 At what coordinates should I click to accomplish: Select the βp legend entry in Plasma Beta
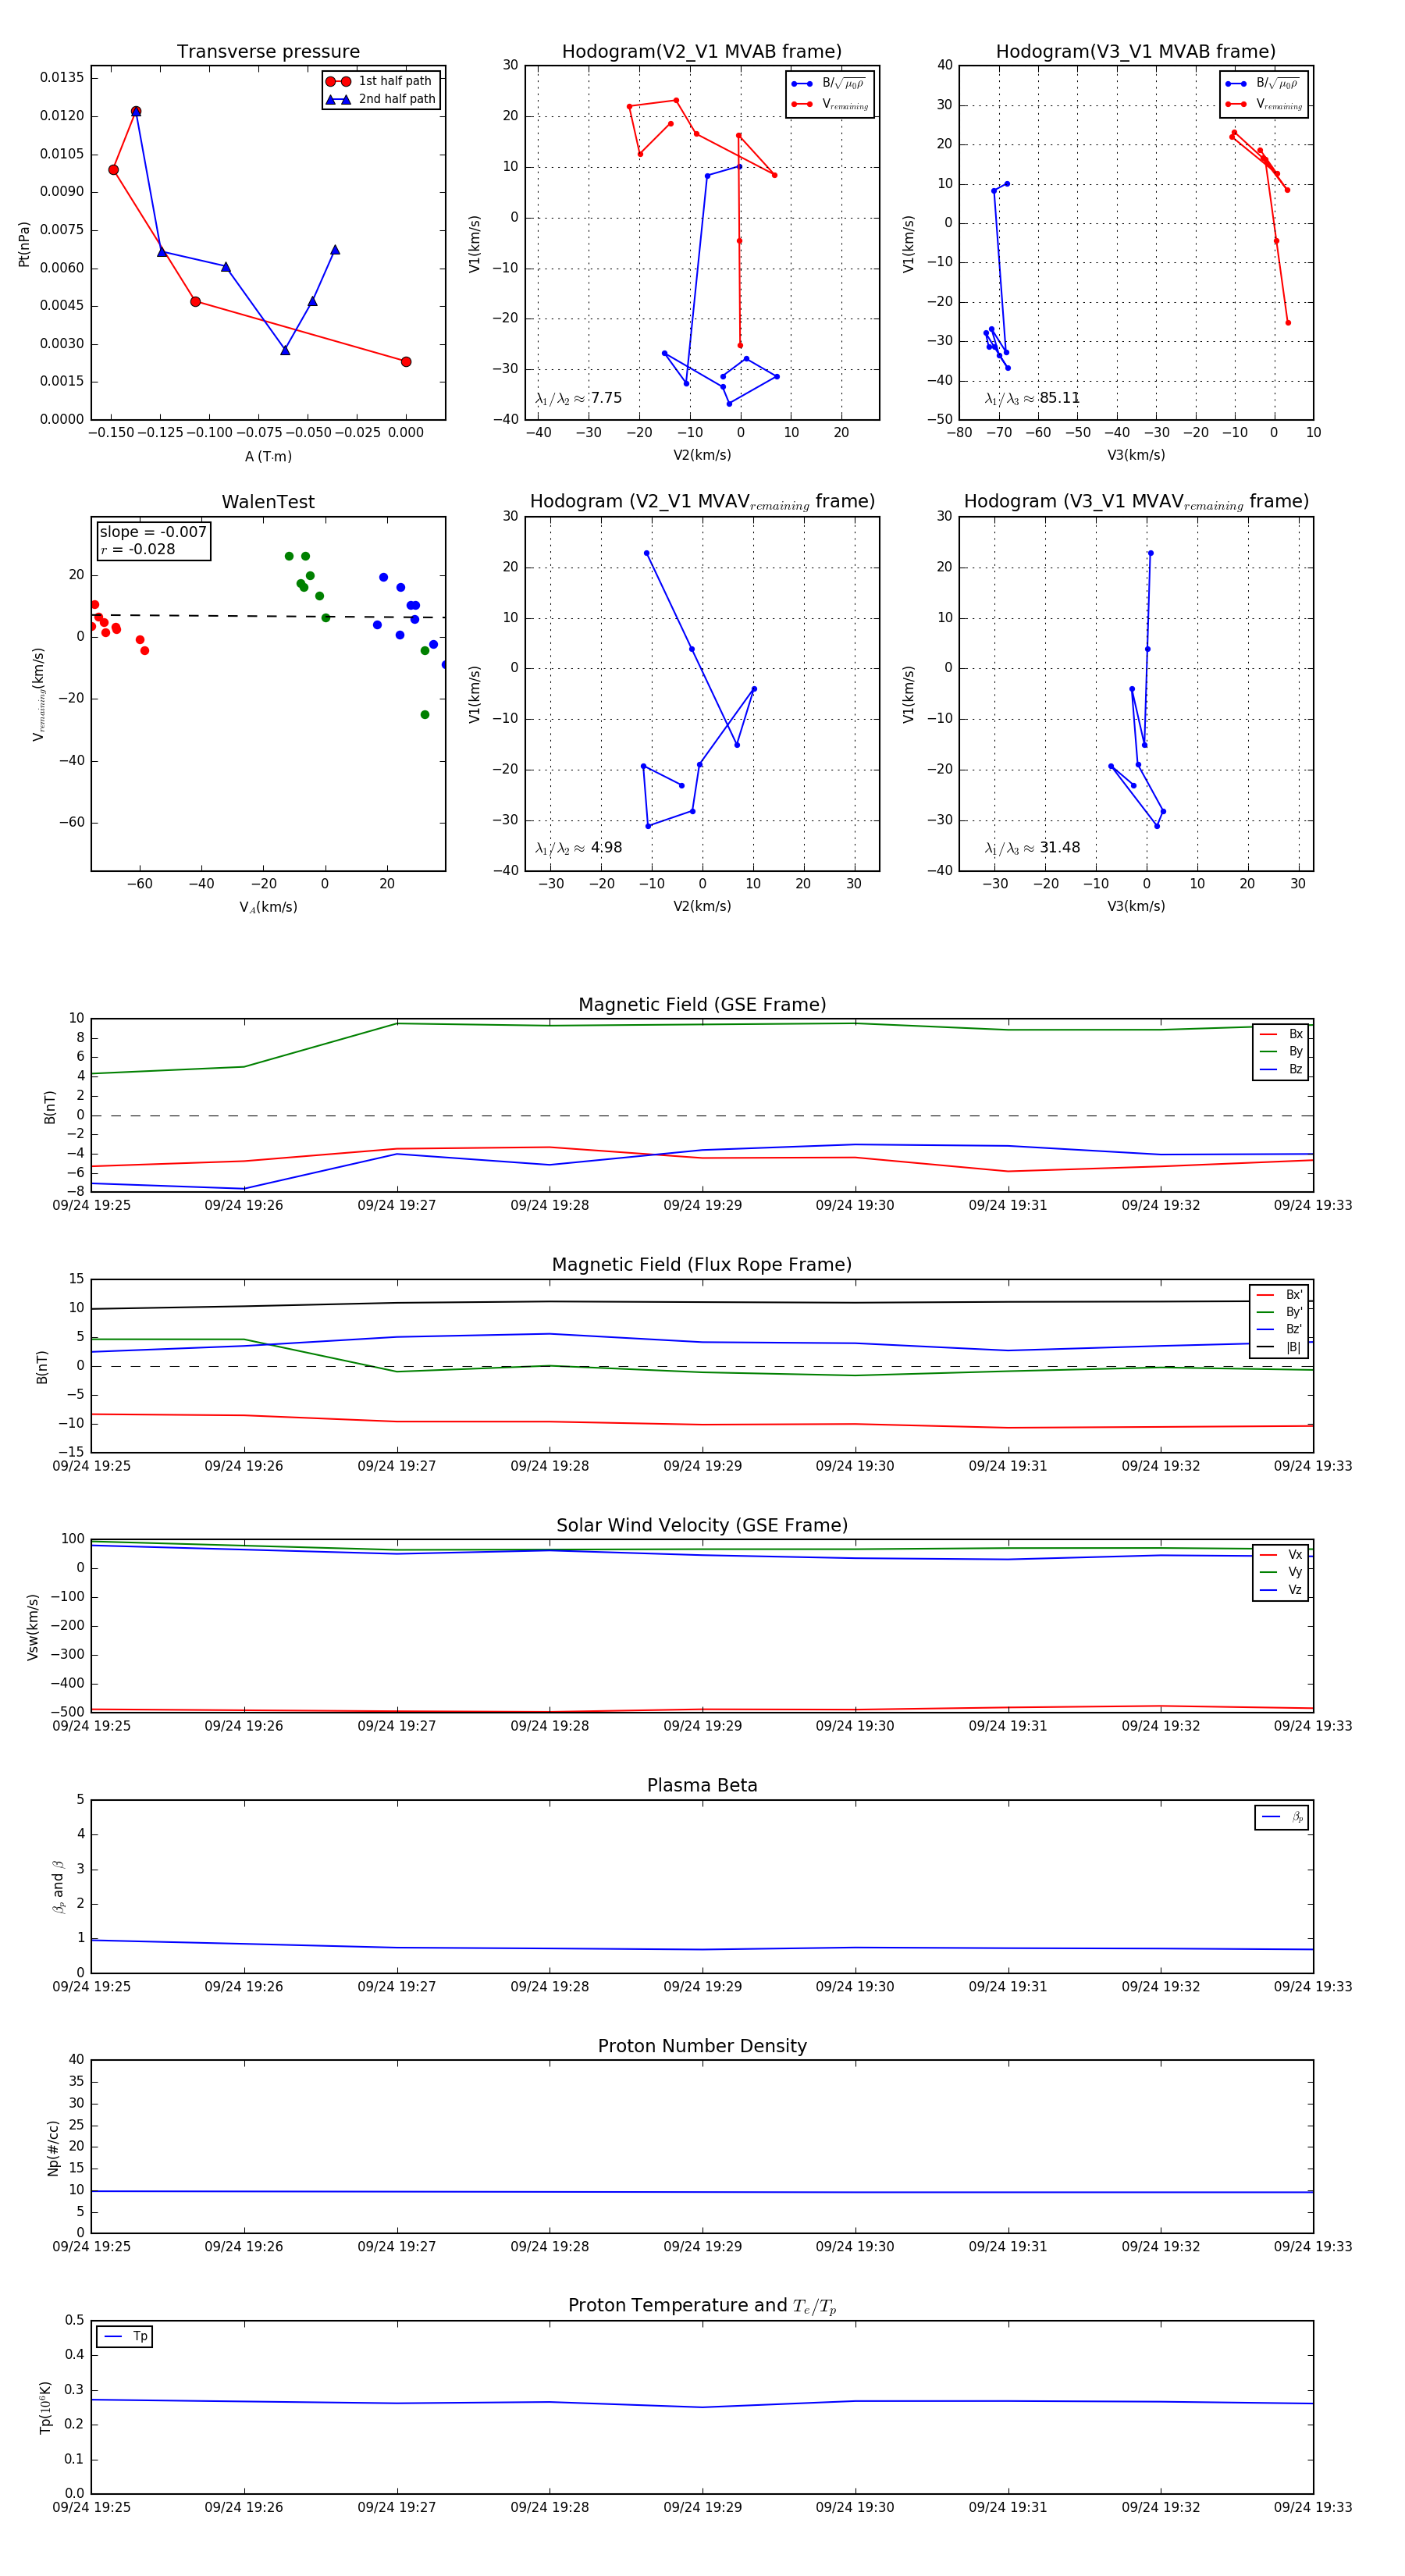pos(1282,1817)
